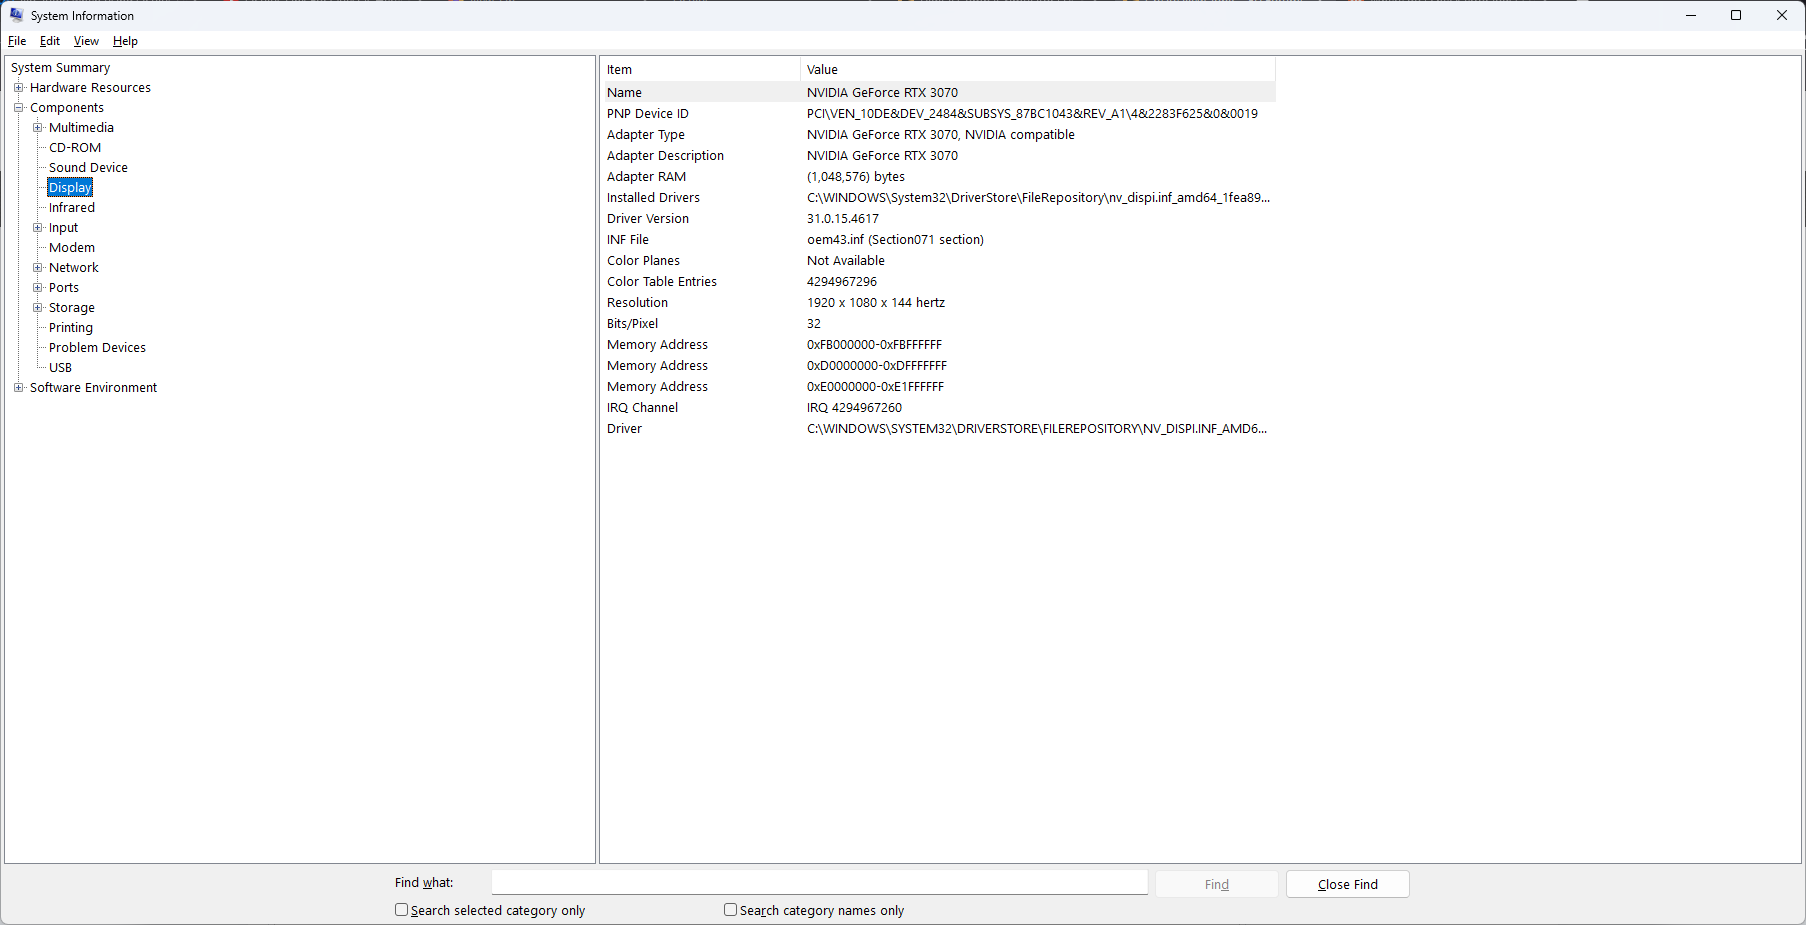The image size is (1806, 925).
Task: Expand the Ports node
Action: (x=38, y=288)
